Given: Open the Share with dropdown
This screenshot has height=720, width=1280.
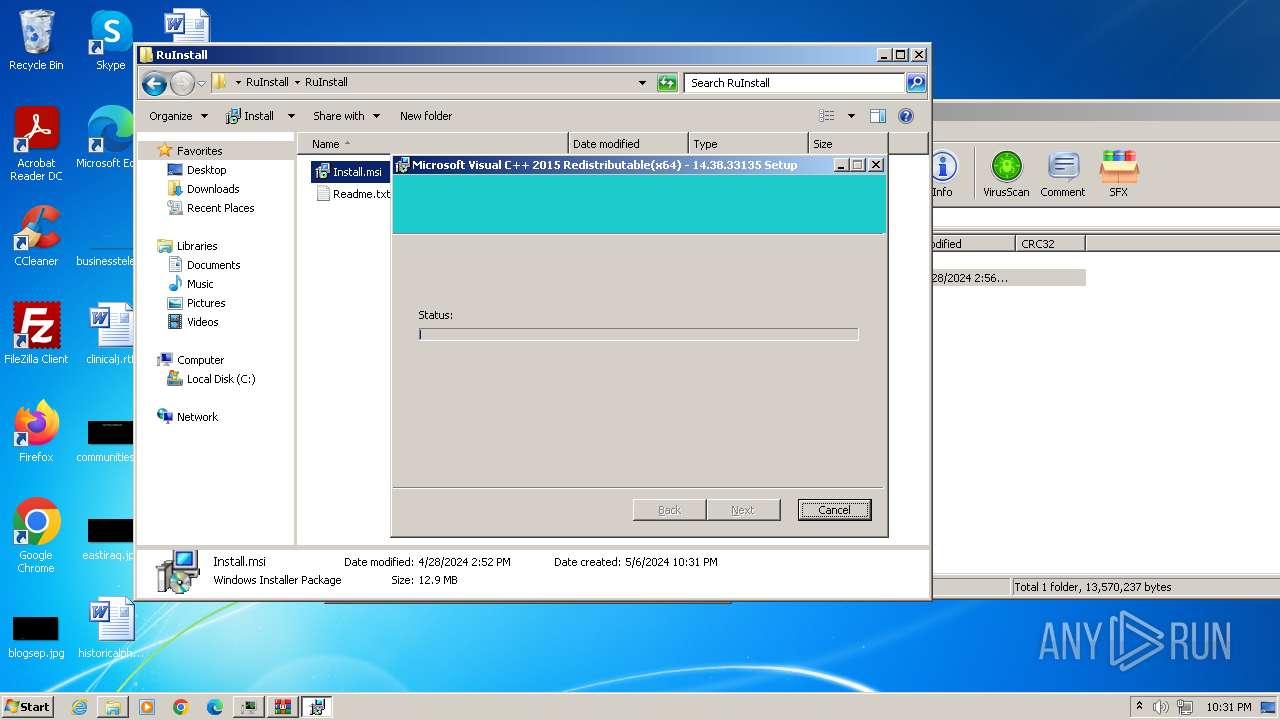Looking at the screenshot, I should coord(346,116).
